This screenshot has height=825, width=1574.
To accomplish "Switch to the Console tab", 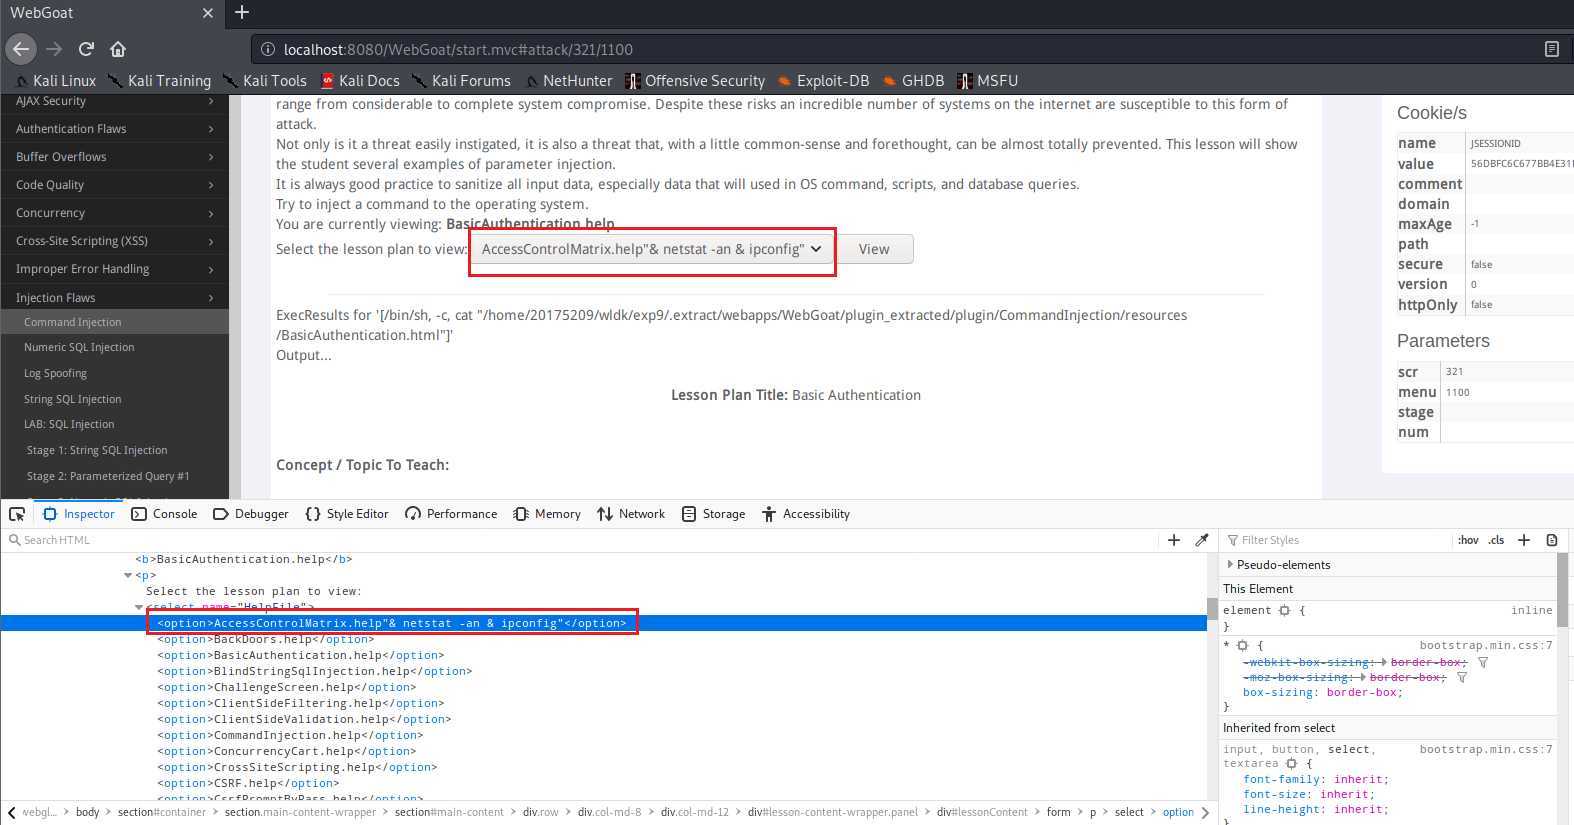I will 165,514.
